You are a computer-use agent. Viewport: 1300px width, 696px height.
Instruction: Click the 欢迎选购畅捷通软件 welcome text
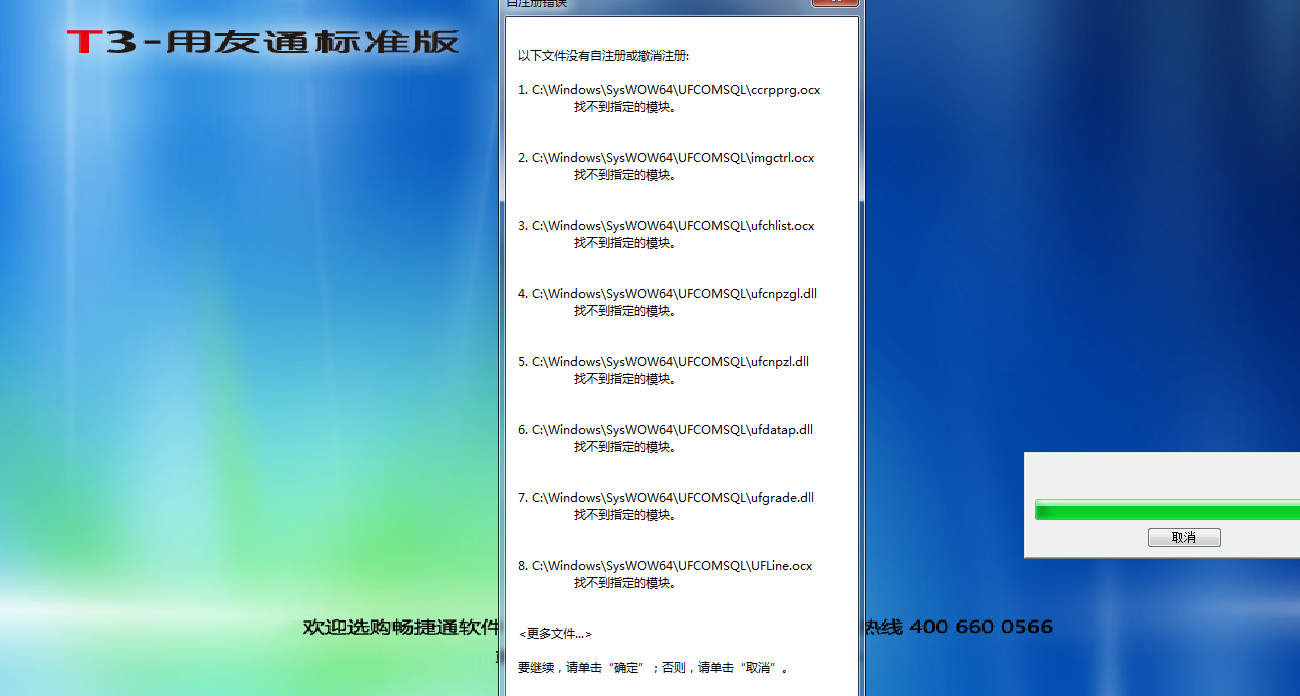(x=401, y=627)
